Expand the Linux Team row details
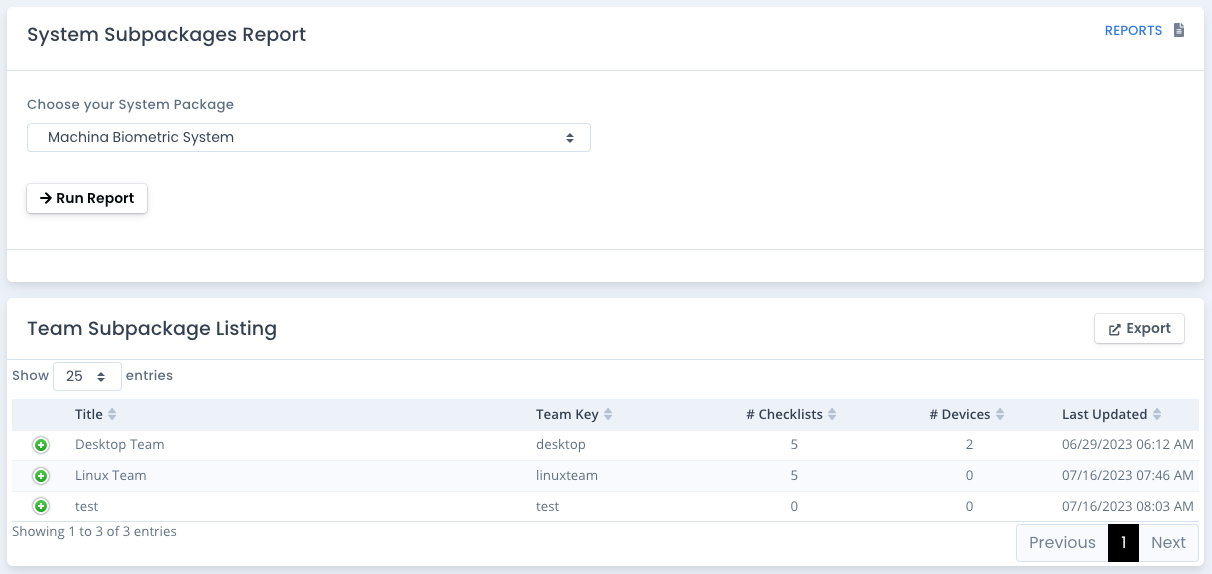This screenshot has height=574, width=1212. [41, 476]
